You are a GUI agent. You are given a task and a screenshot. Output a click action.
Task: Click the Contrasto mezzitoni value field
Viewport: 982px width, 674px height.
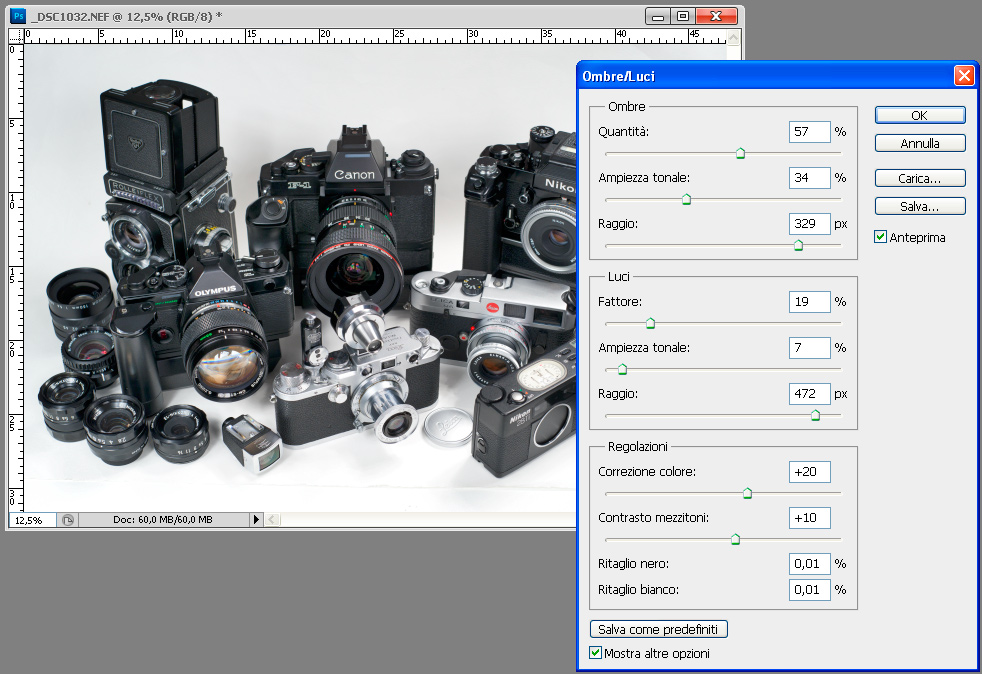pos(809,518)
